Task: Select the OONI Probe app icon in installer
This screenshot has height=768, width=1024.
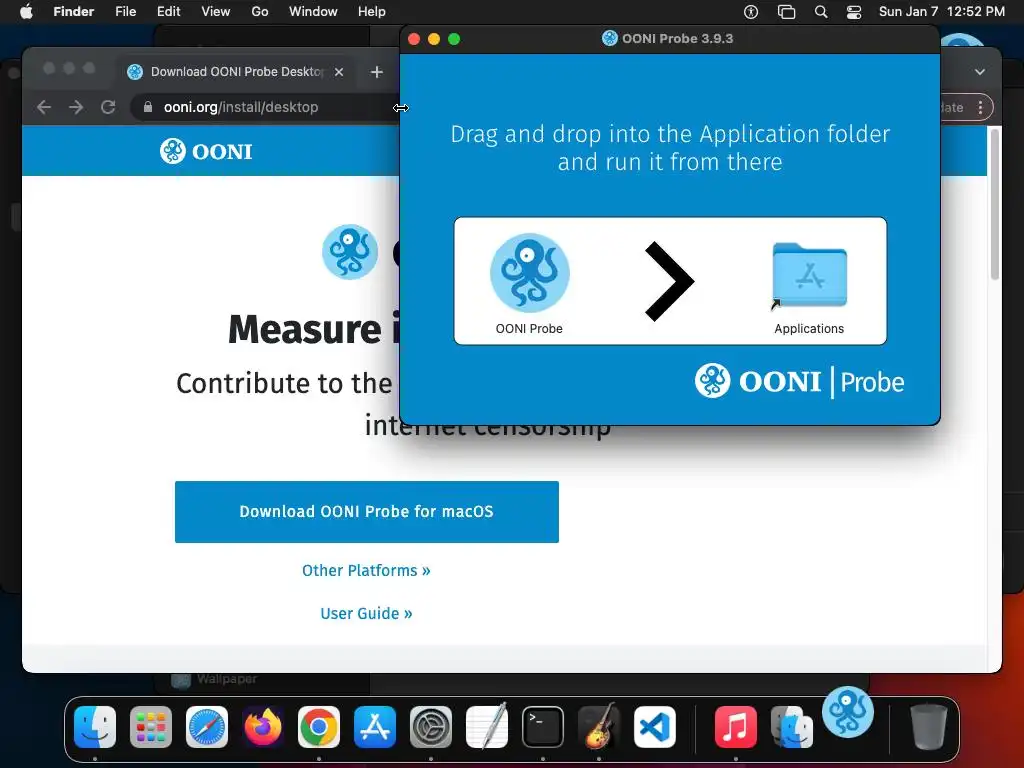Action: tap(530, 273)
